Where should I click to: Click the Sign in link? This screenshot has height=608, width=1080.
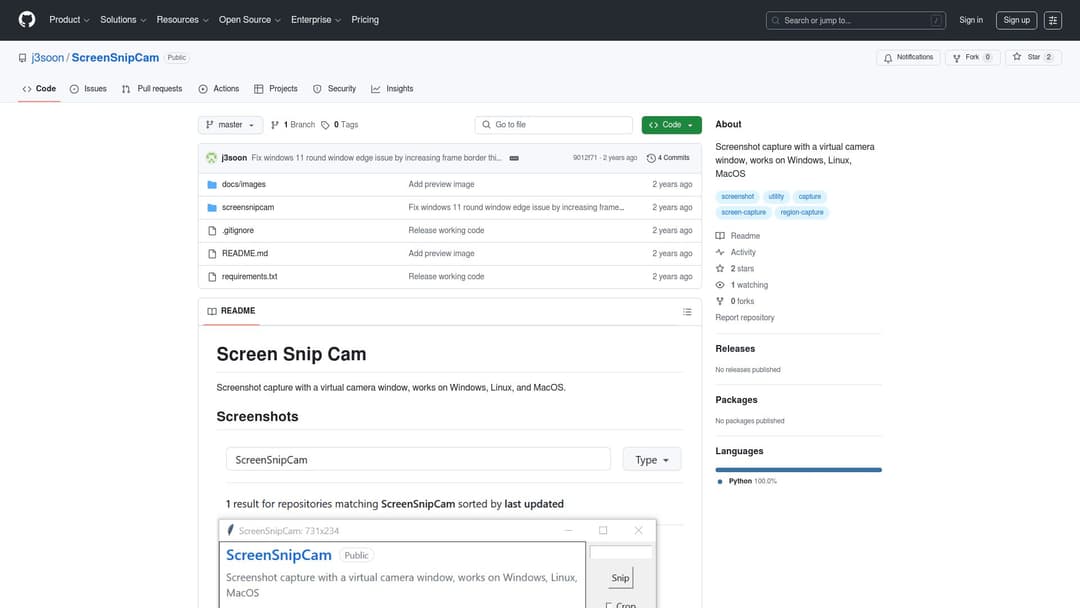tap(971, 20)
